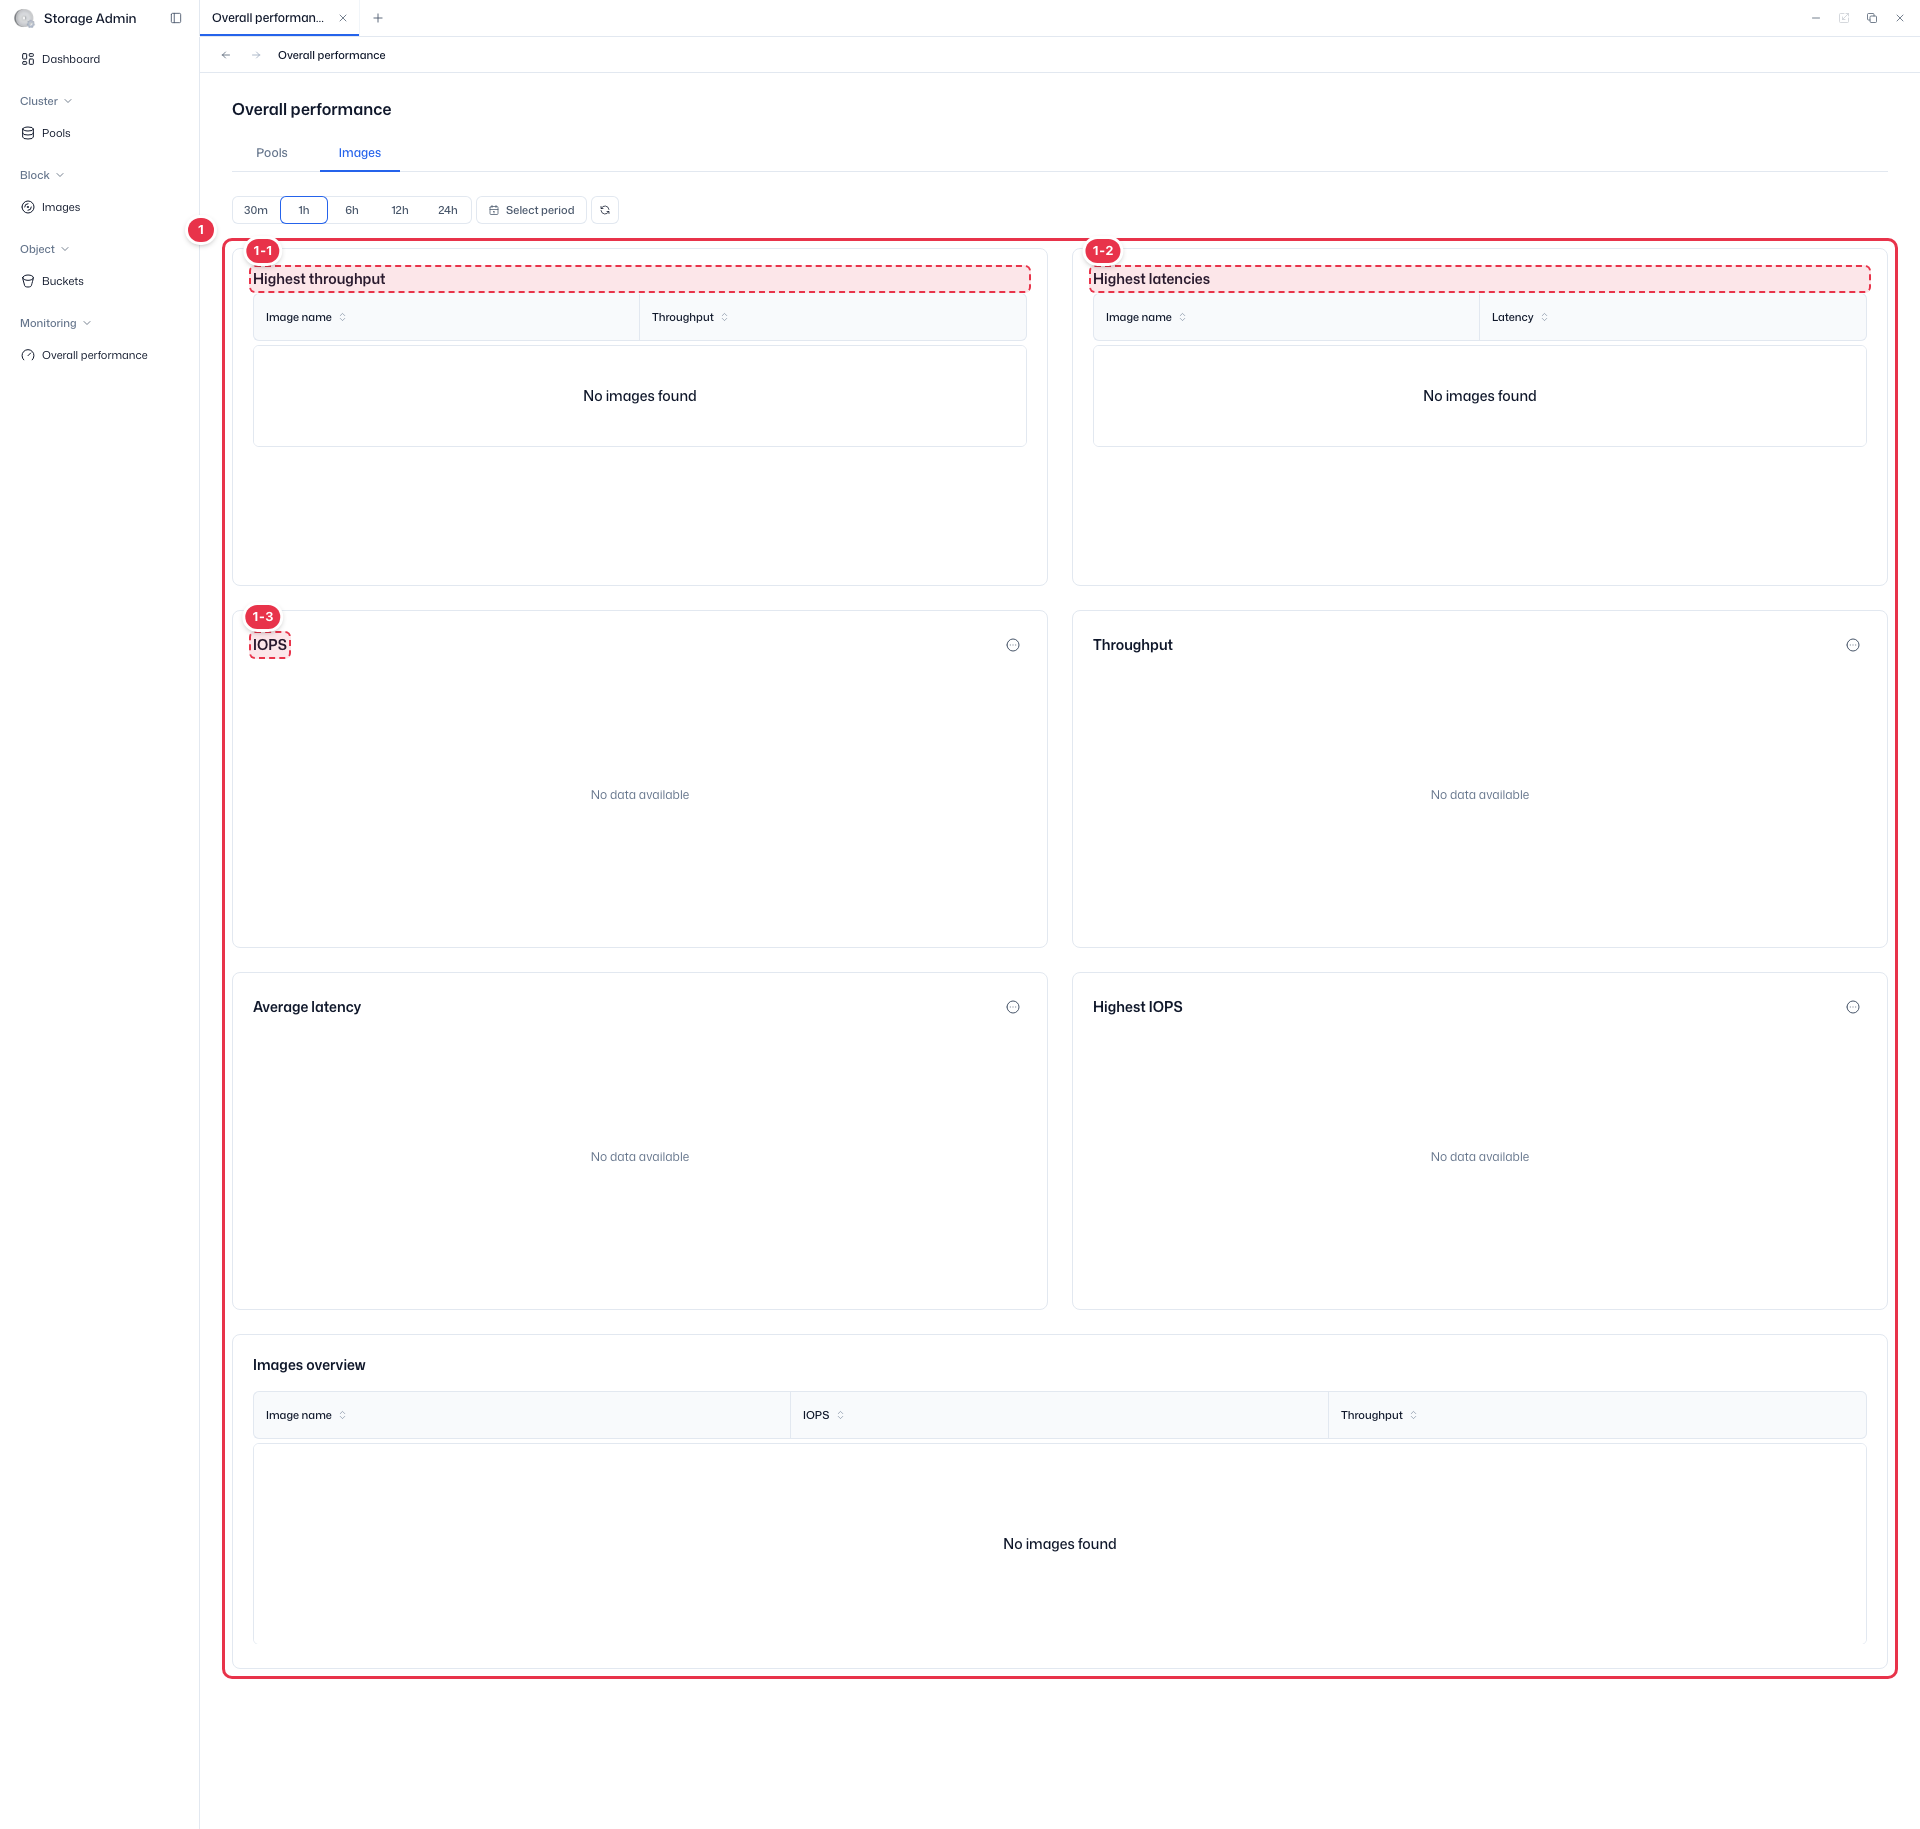Screen dimensions: 1920x1829
Task: Add a new tab with the plus icon
Action: click(x=378, y=18)
